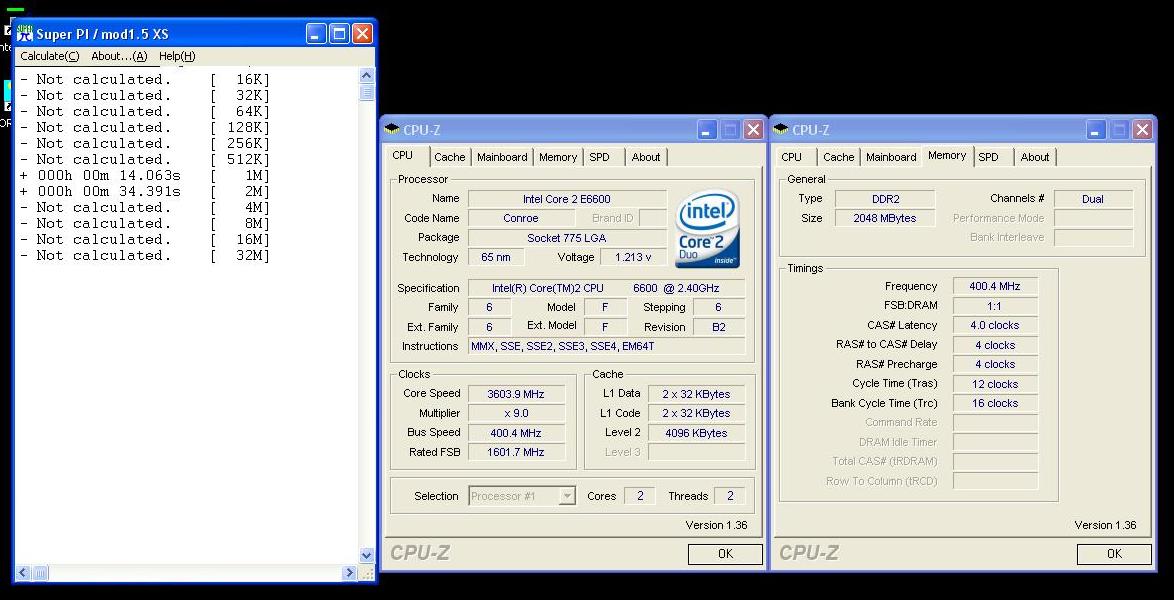Close the left CPU-Z window
1174x600 pixels.
753,130
